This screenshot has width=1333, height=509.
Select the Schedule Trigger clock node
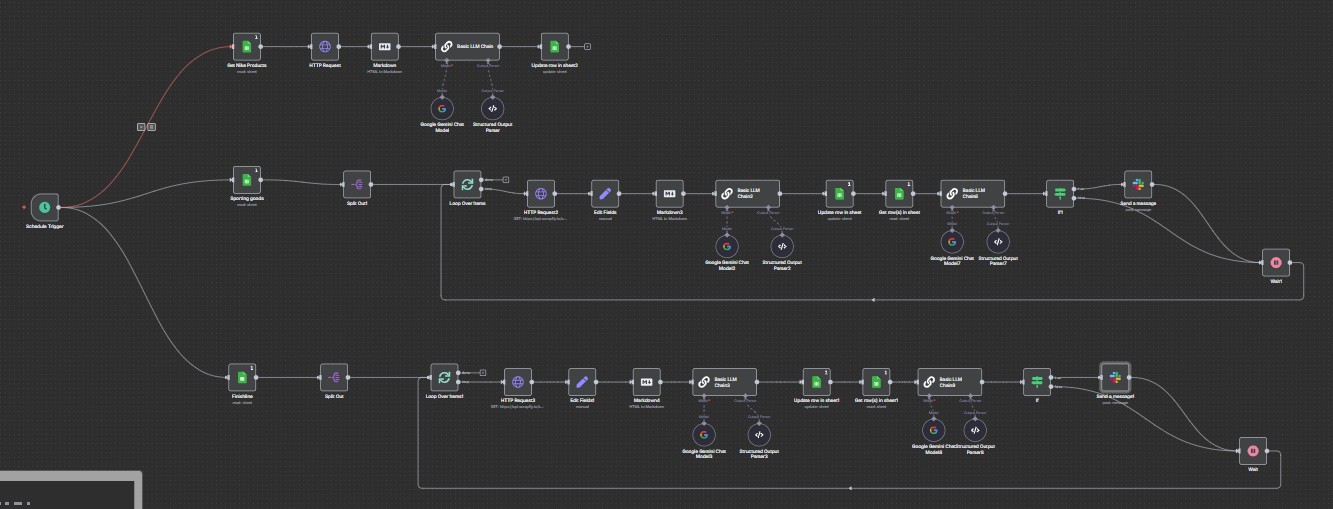(44, 207)
